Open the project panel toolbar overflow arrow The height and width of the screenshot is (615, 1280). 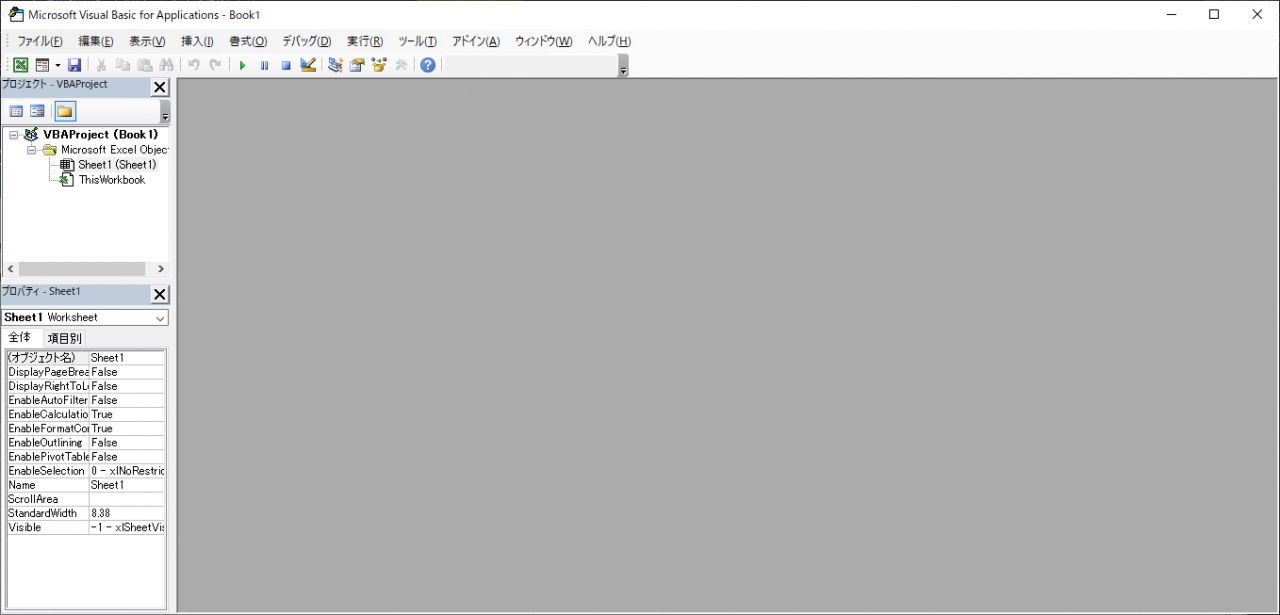[x=166, y=111]
